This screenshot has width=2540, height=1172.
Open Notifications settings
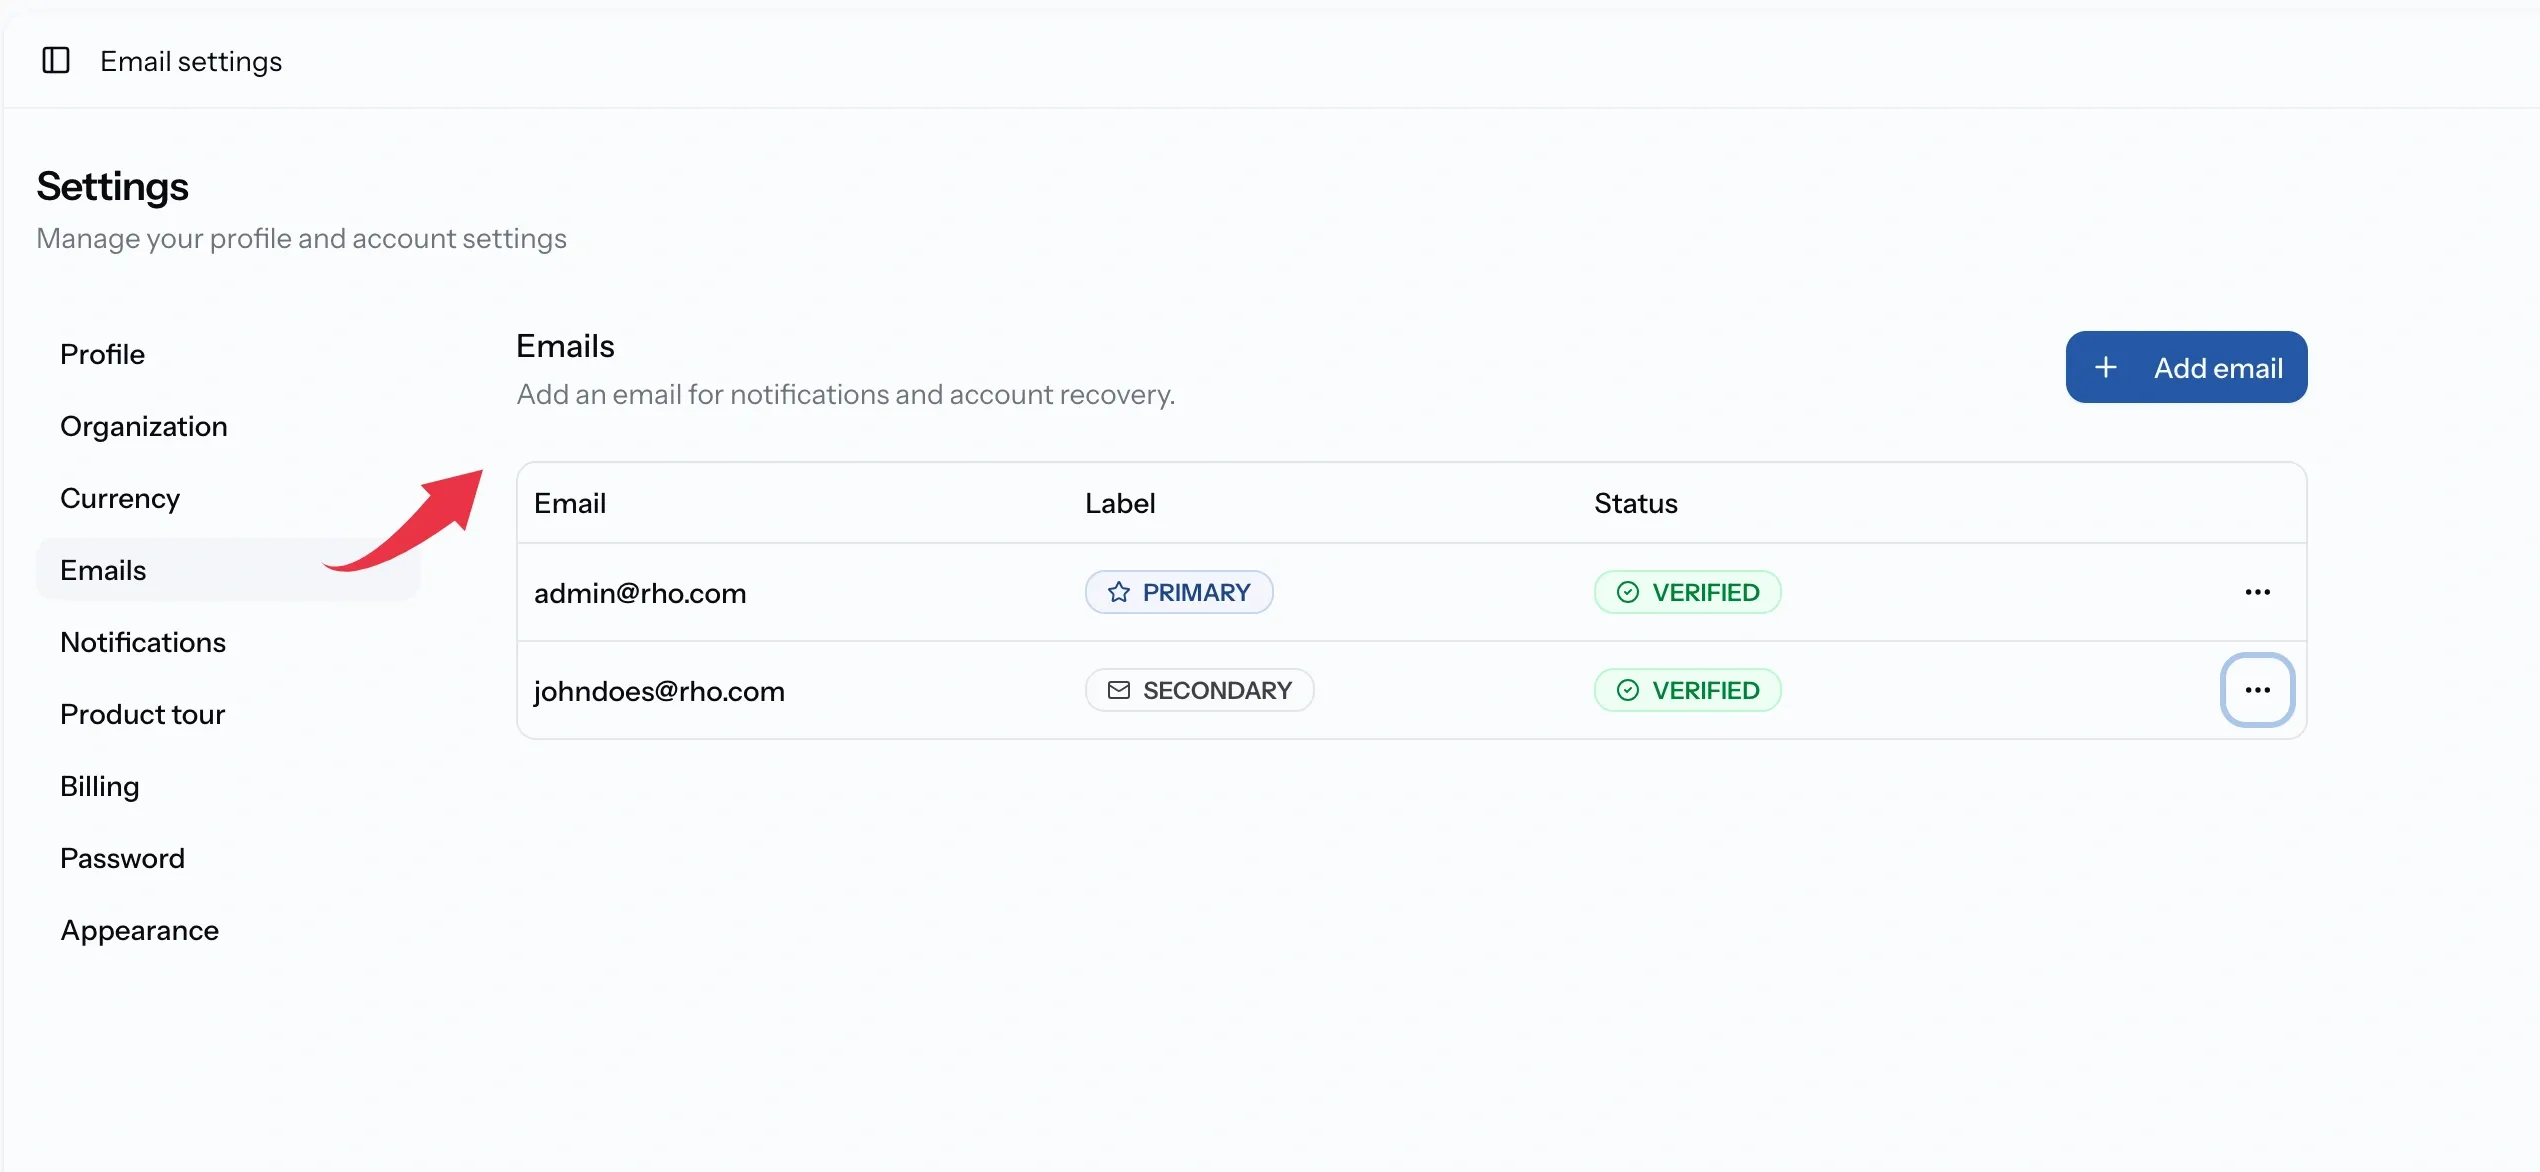[227, 642]
